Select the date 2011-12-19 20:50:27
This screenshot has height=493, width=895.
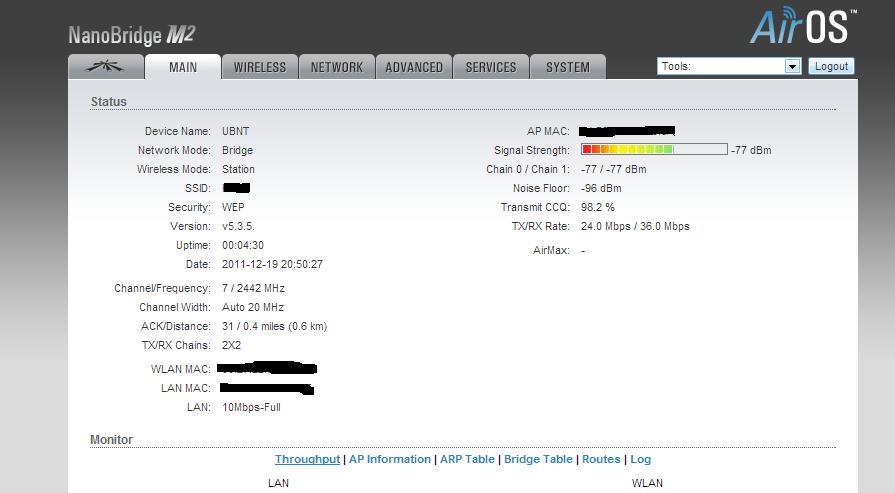pos(272,264)
